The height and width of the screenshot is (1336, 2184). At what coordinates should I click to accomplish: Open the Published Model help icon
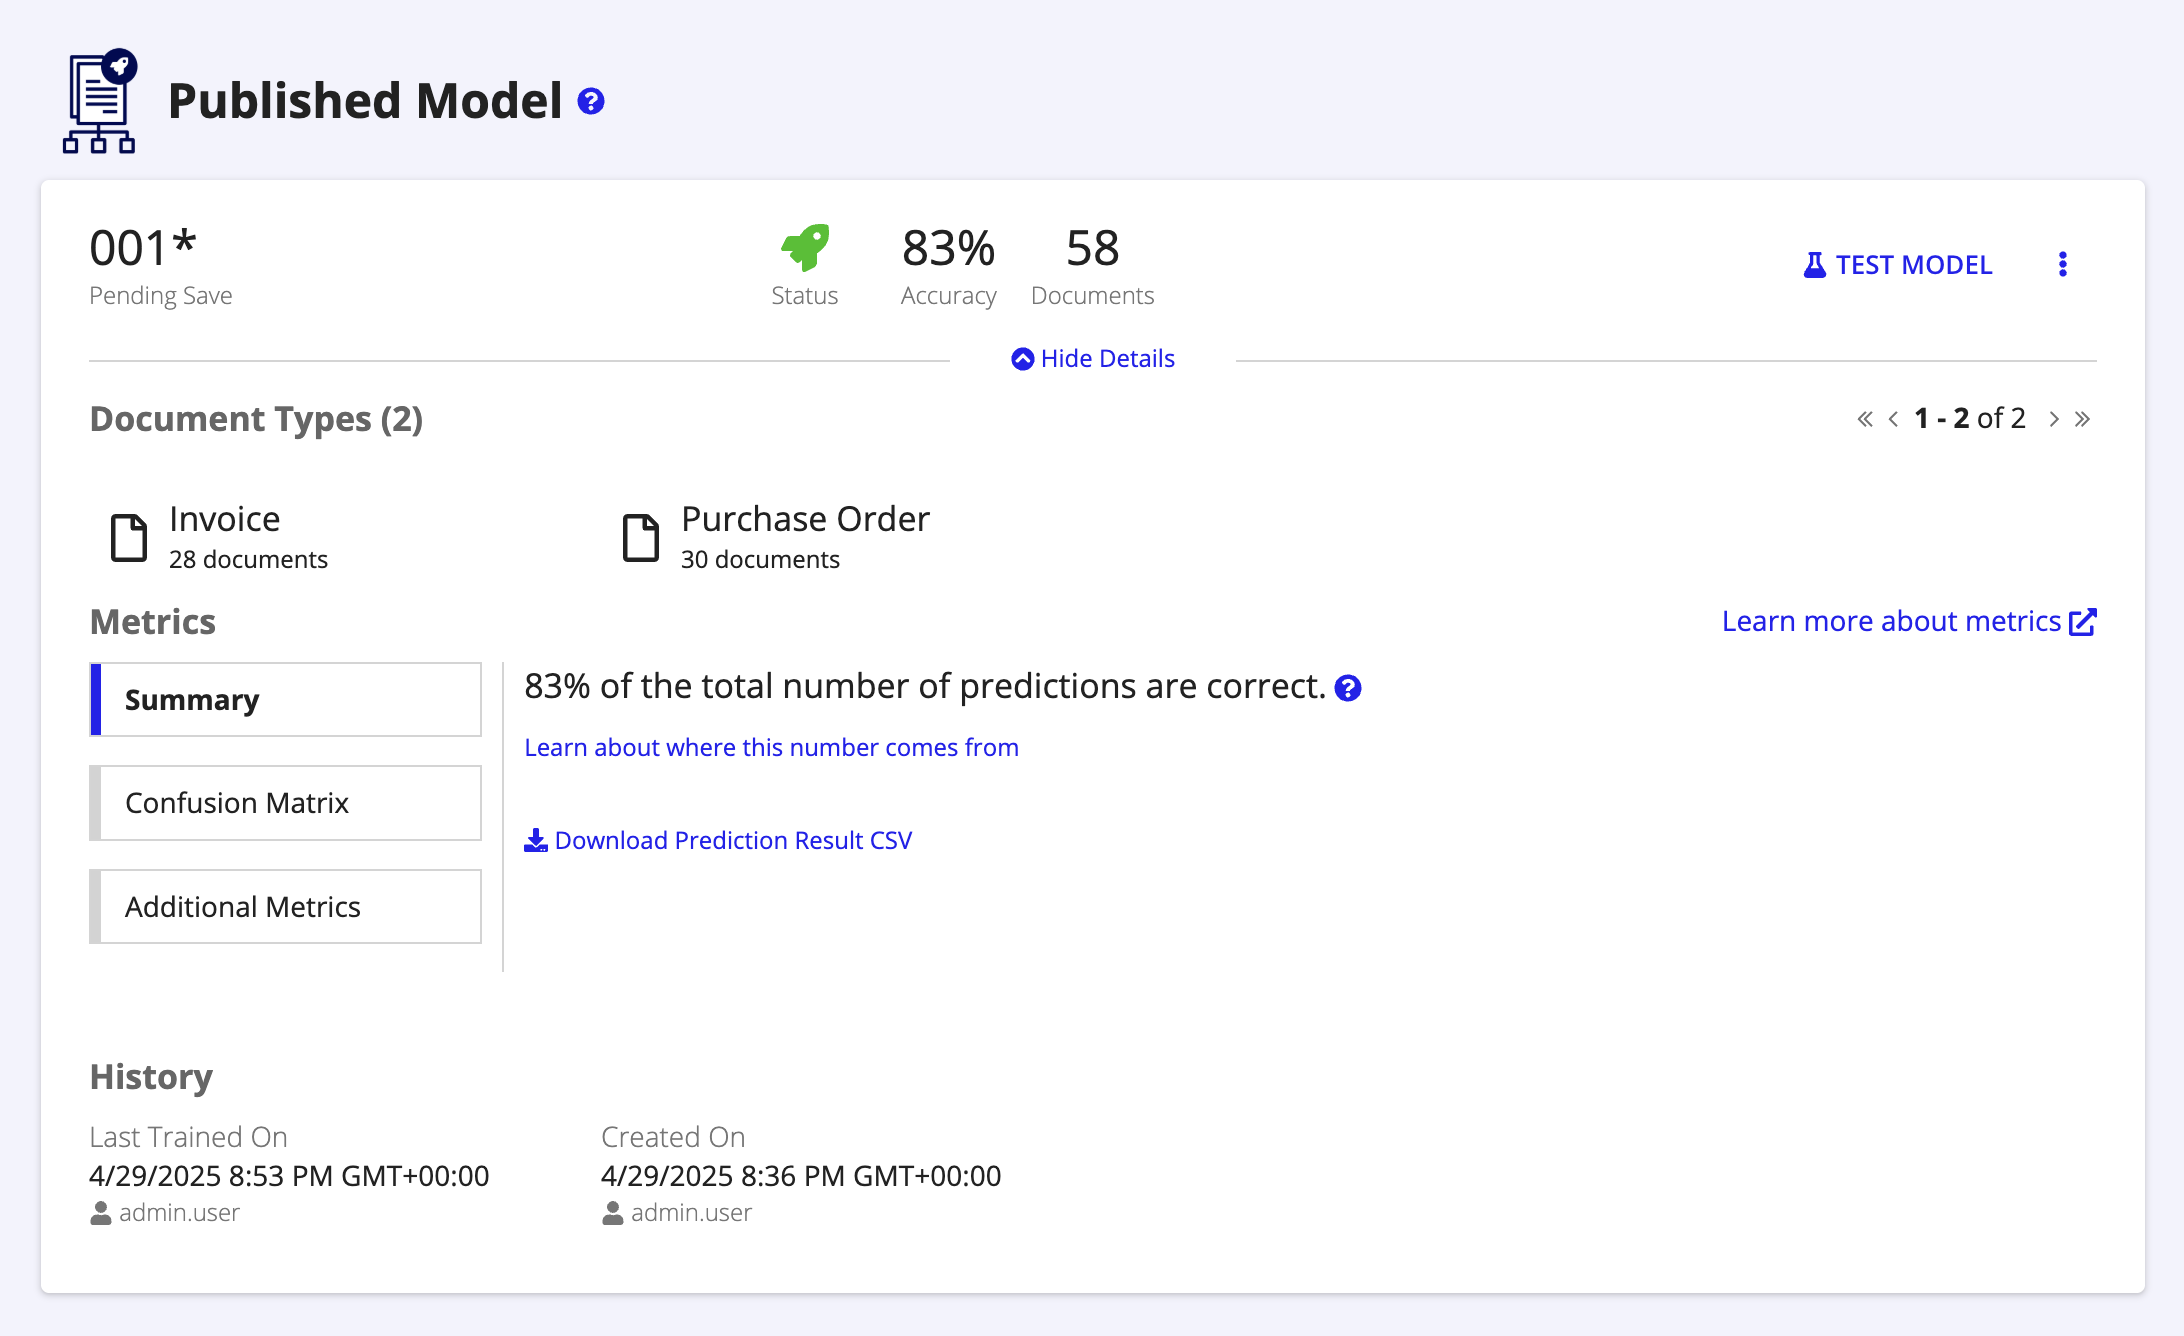(x=591, y=101)
